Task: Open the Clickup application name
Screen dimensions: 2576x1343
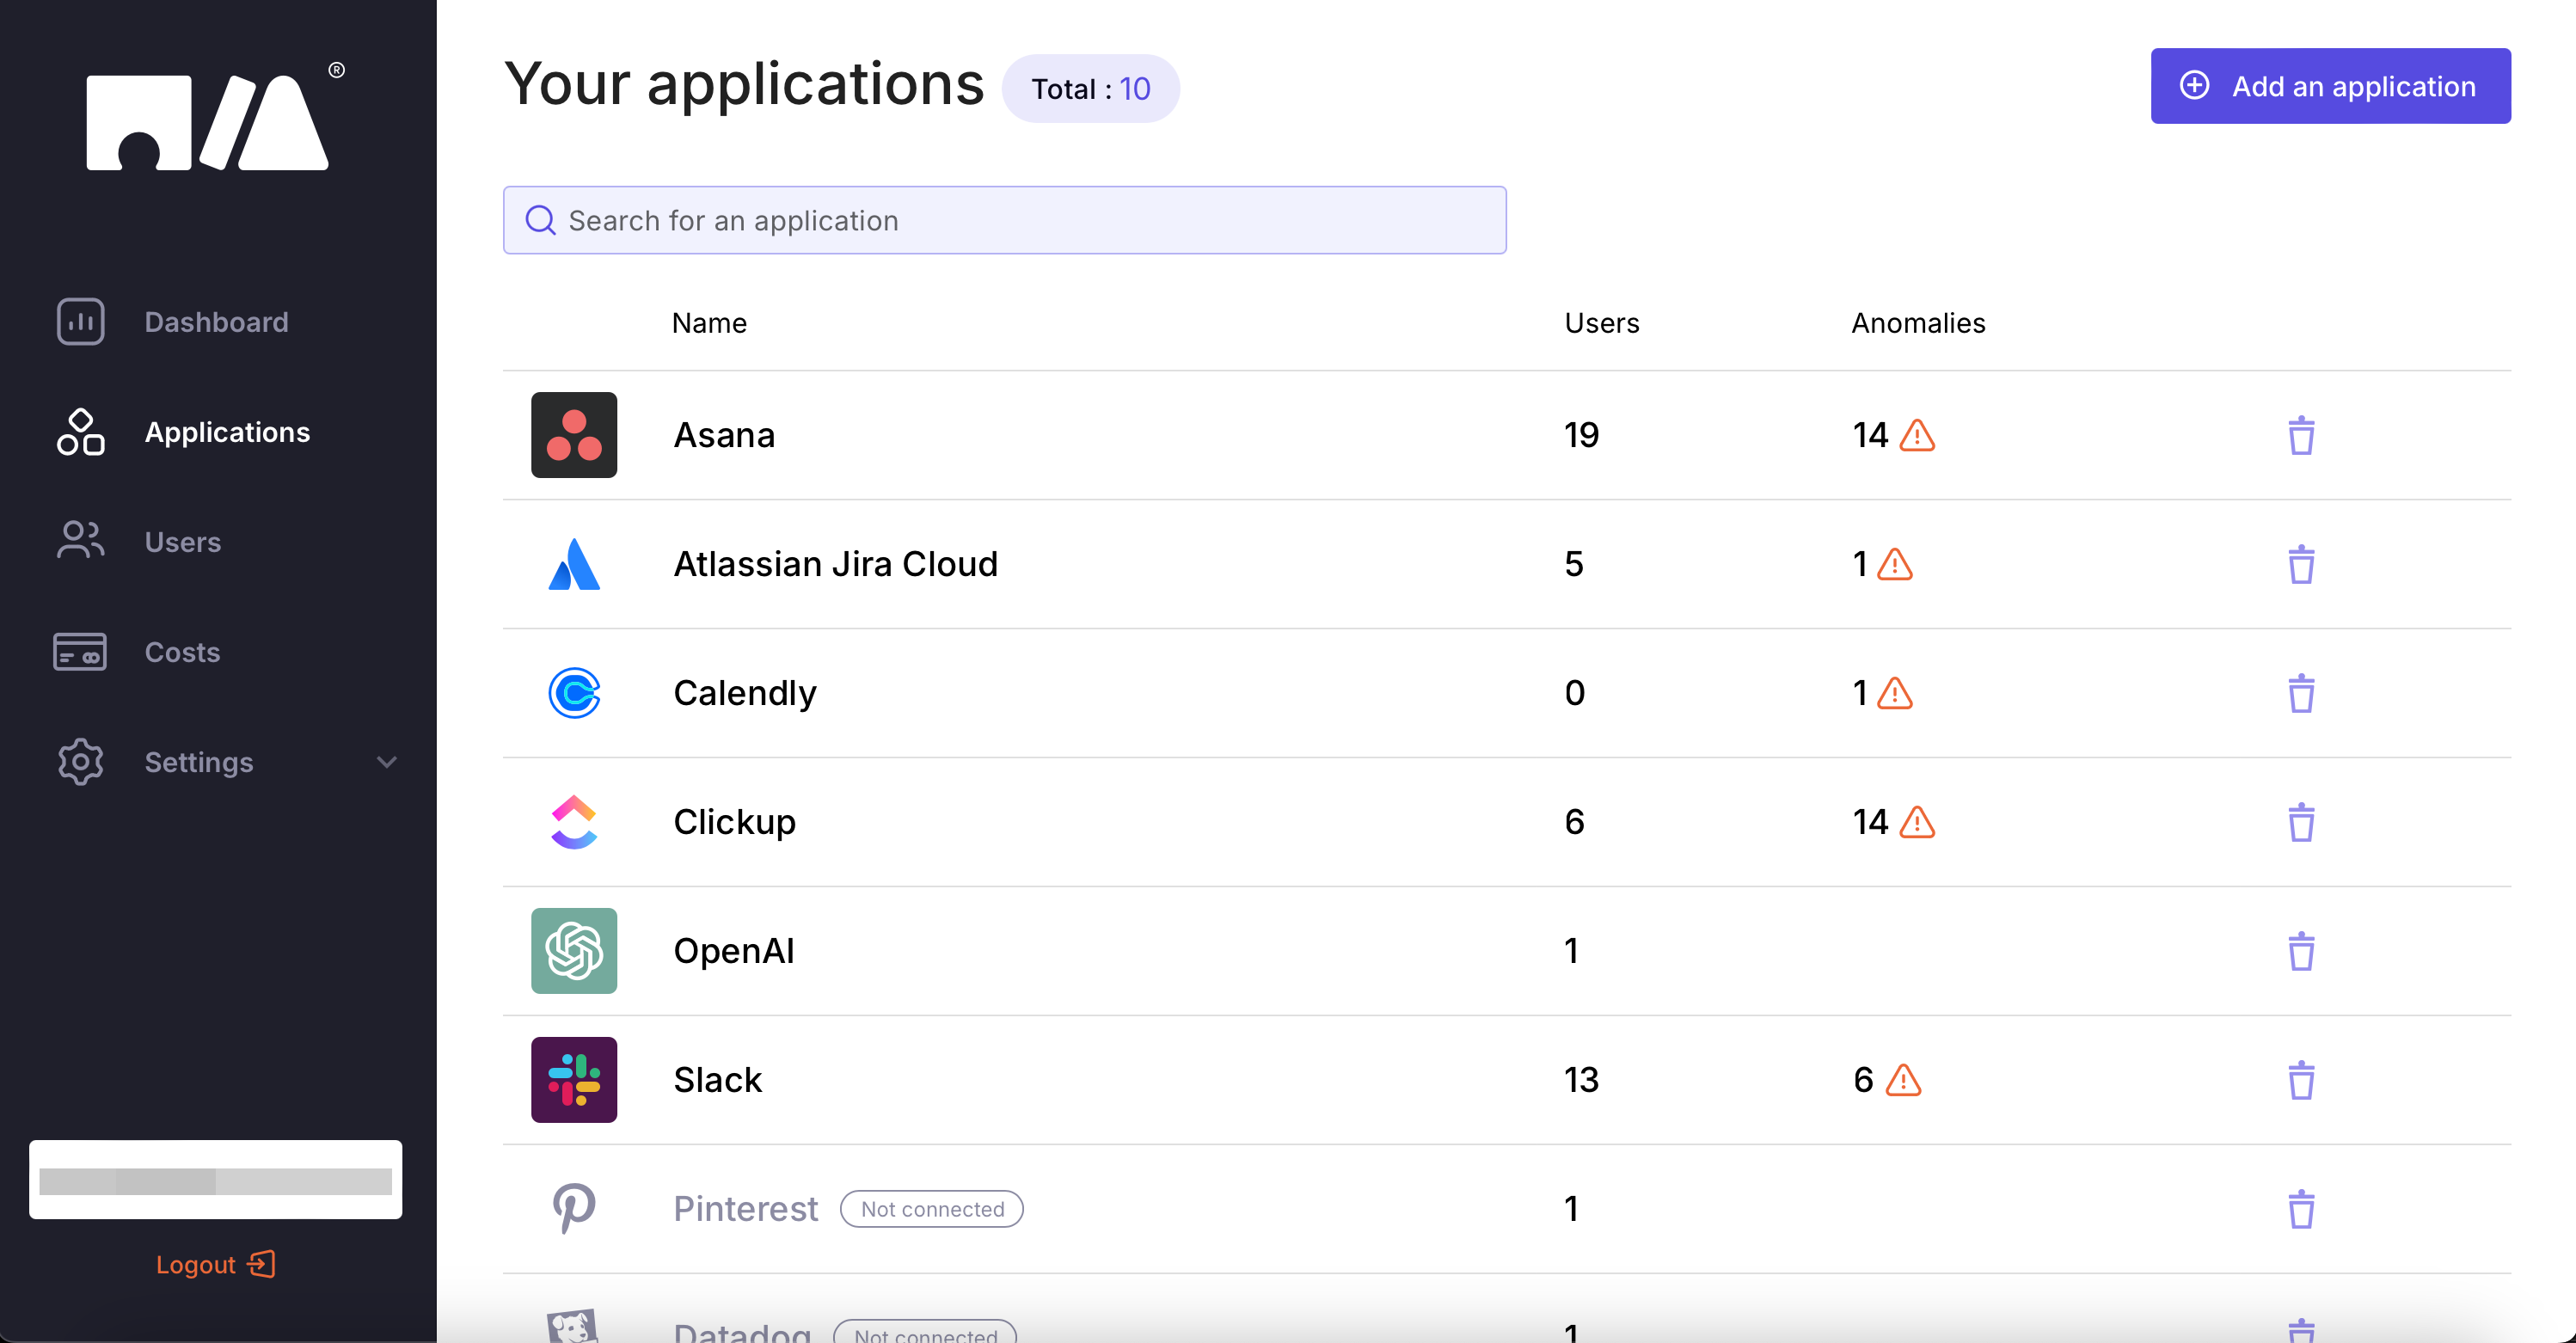Action: (x=734, y=822)
